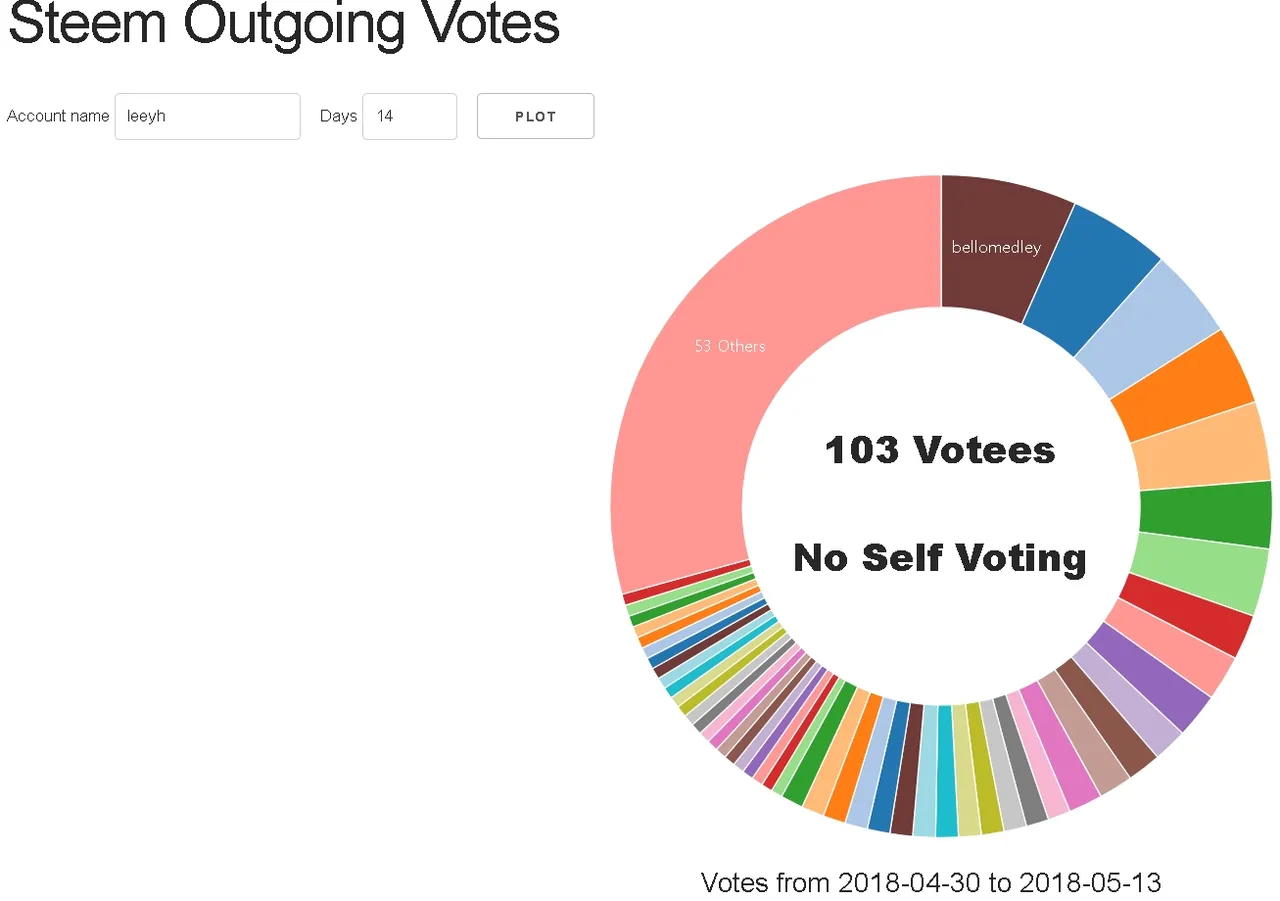Image resolution: width=1280 pixels, height=901 pixels.
Task: Select the 53 Others pink slice
Action: pos(730,346)
